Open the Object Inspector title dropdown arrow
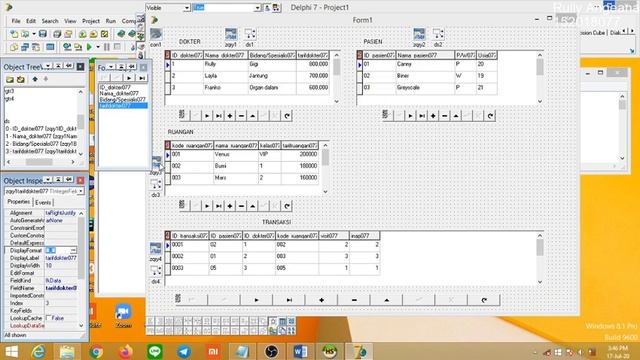This screenshot has width=640, height=360. tap(48, 180)
